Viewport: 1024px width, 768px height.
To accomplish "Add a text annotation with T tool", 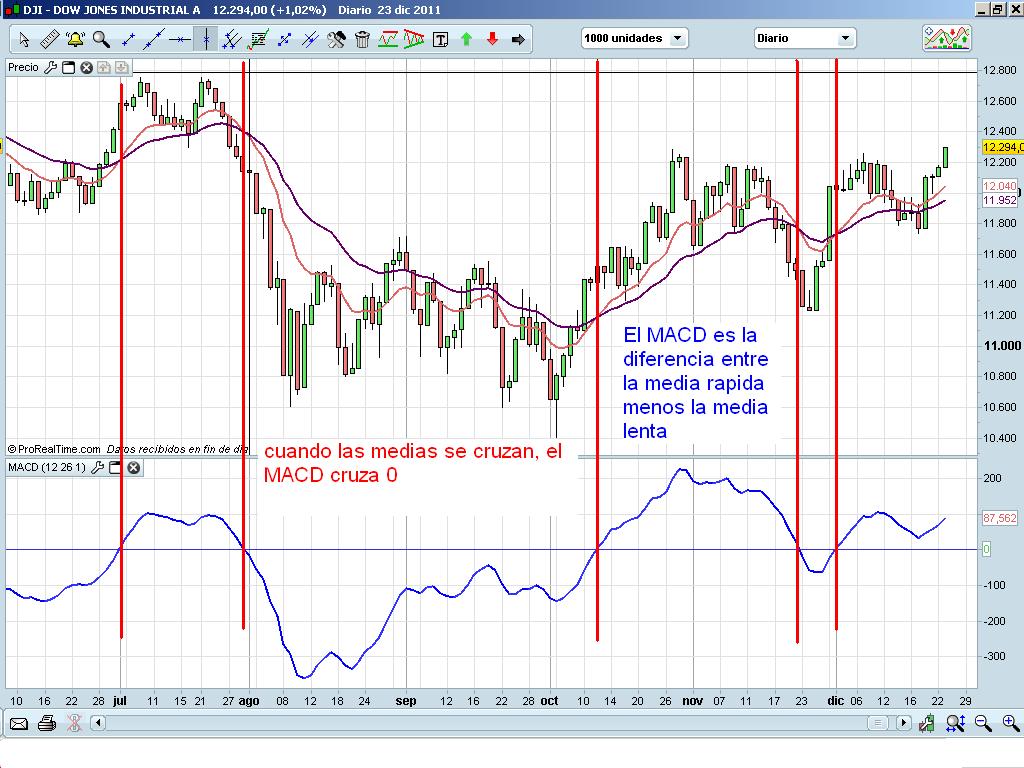I will pos(441,40).
